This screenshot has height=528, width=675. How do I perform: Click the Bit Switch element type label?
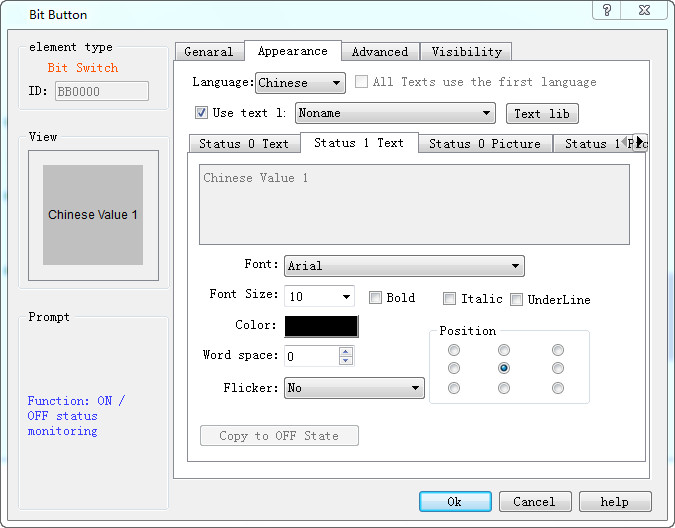click(83, 68)
